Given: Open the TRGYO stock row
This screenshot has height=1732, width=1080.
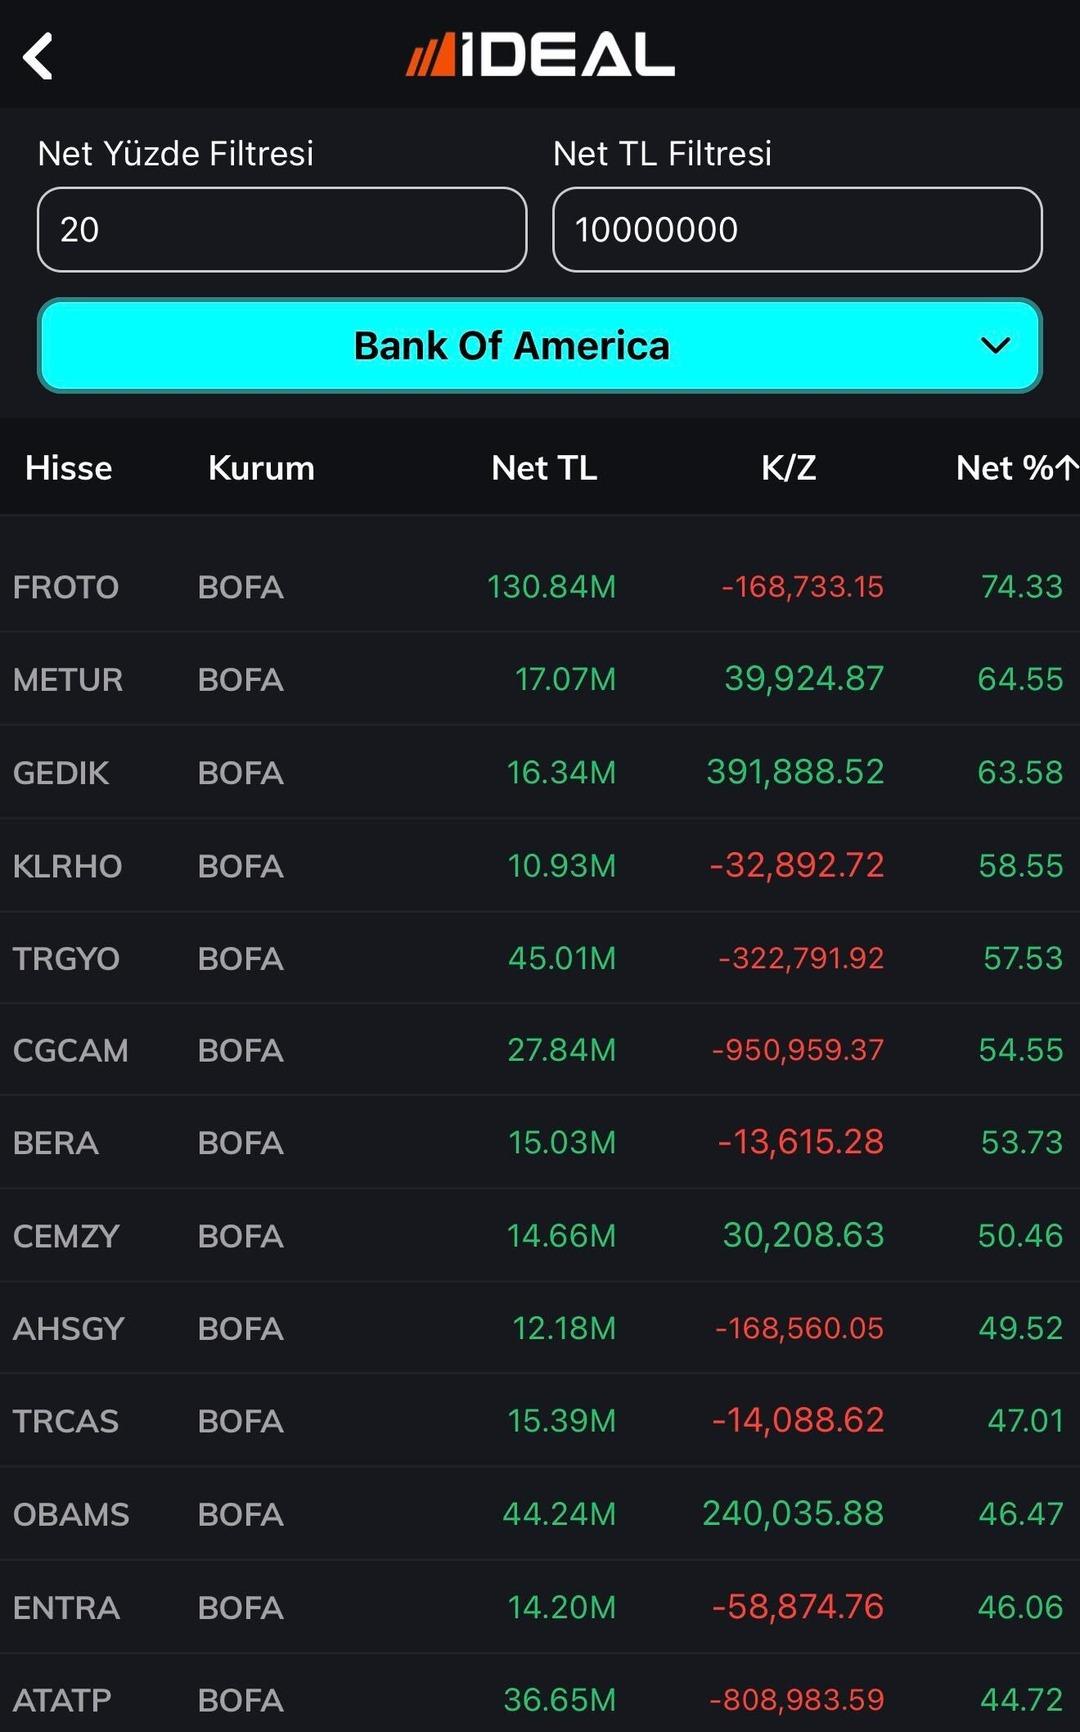Looking at the screenshot, I should [540, 958].
